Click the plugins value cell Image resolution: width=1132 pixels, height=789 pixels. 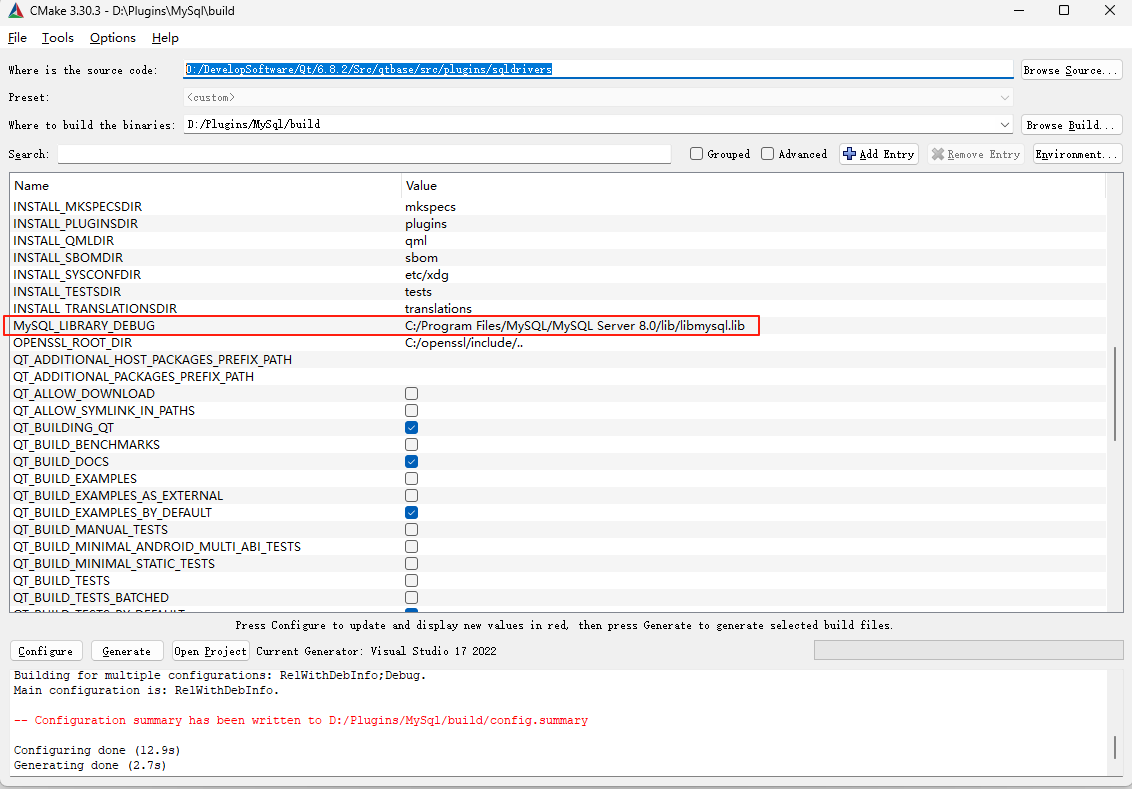click(426, 224)
